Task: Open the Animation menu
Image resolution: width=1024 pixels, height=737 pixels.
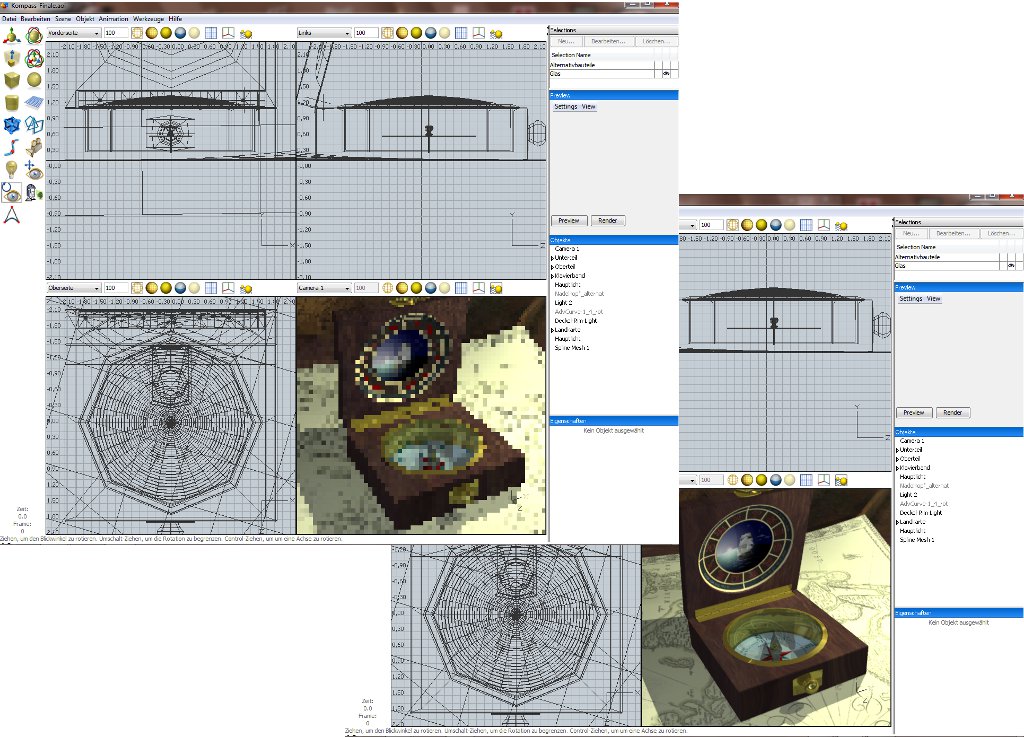Action: click(114, 19)
